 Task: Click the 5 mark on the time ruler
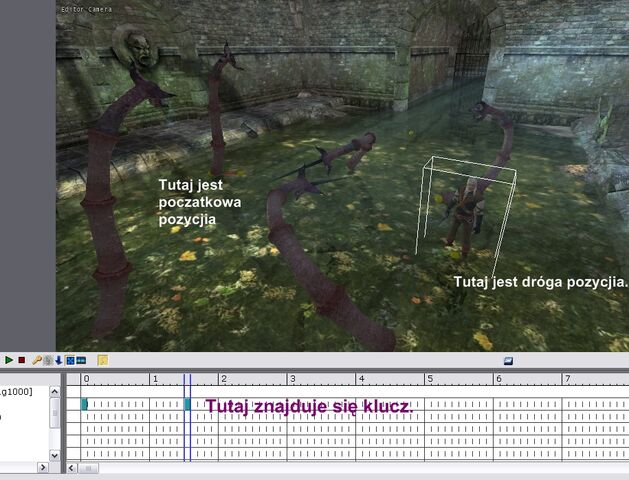pyautogui.click(x=430, y=379)
